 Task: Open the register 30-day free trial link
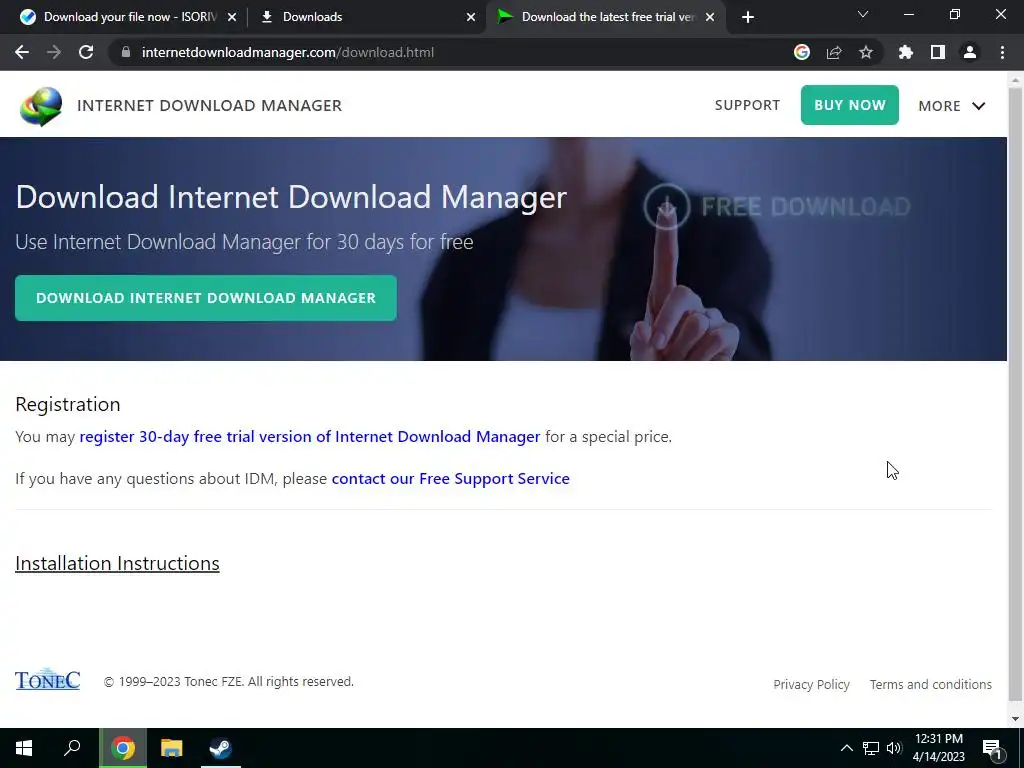tap(310, 436)
